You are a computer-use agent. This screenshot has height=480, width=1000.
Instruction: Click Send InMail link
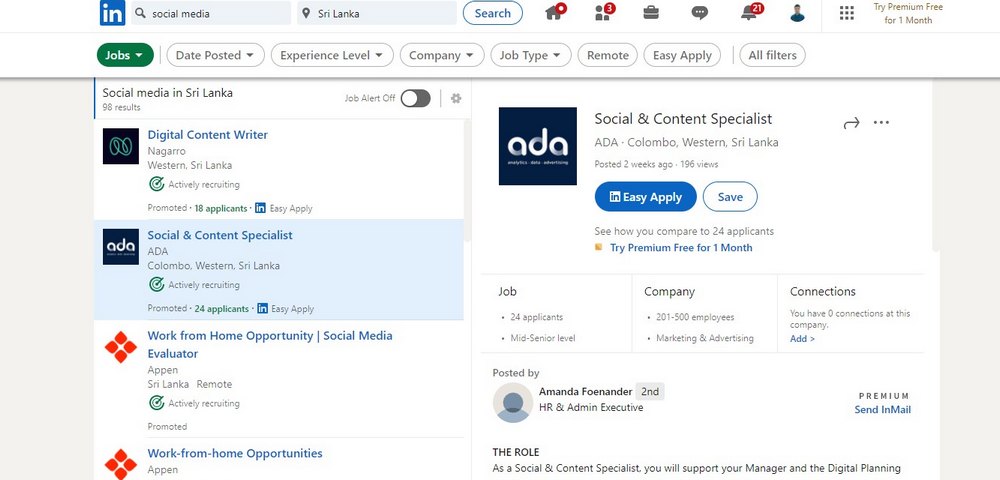point(883,410)
